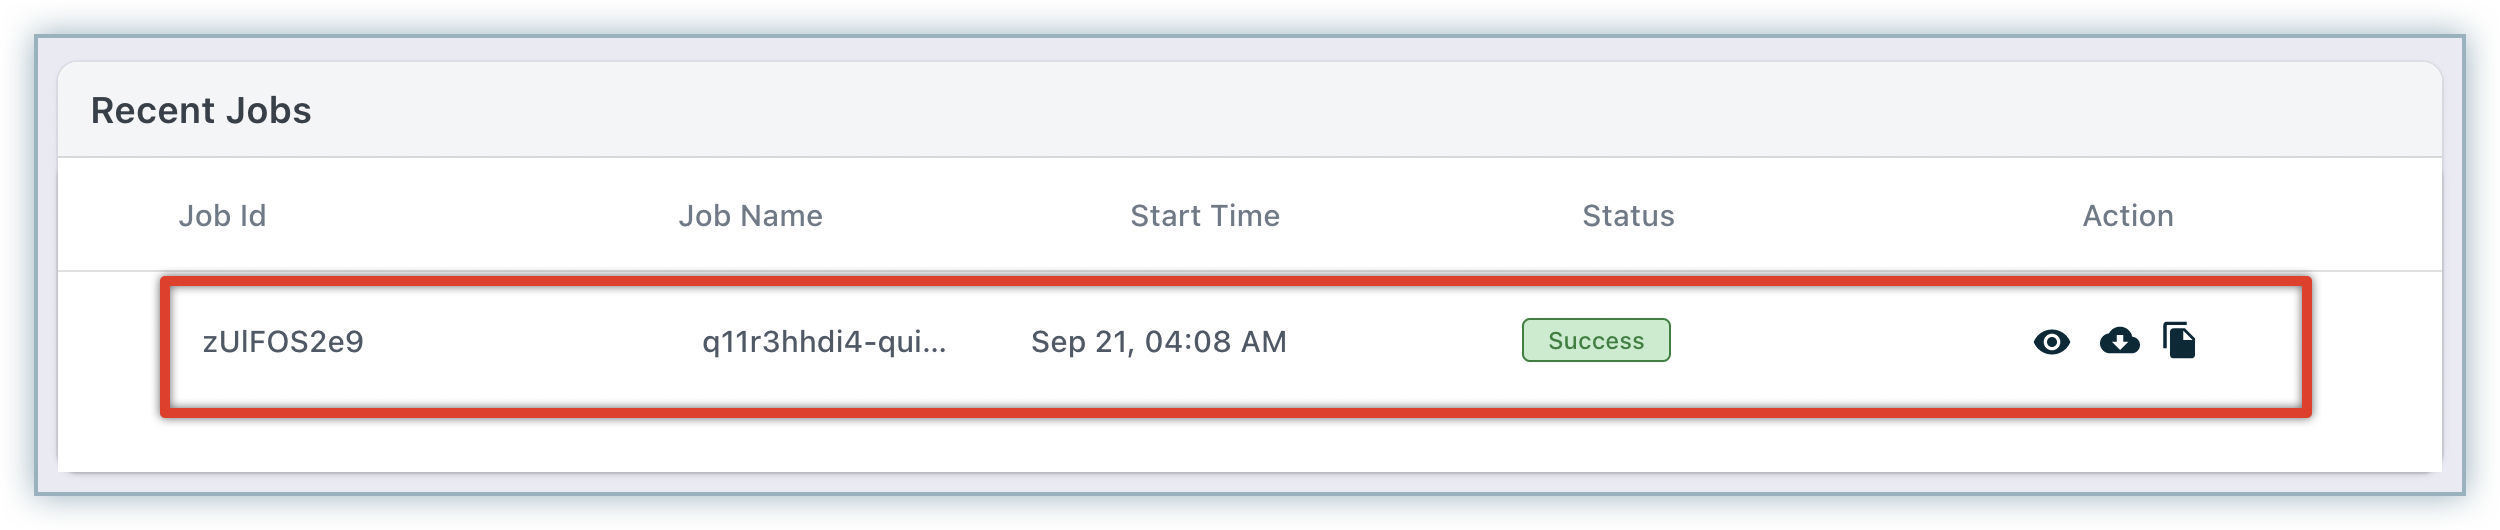
Task: Click the Sep 21, 04:08 AM start time
Action: 1158,342
